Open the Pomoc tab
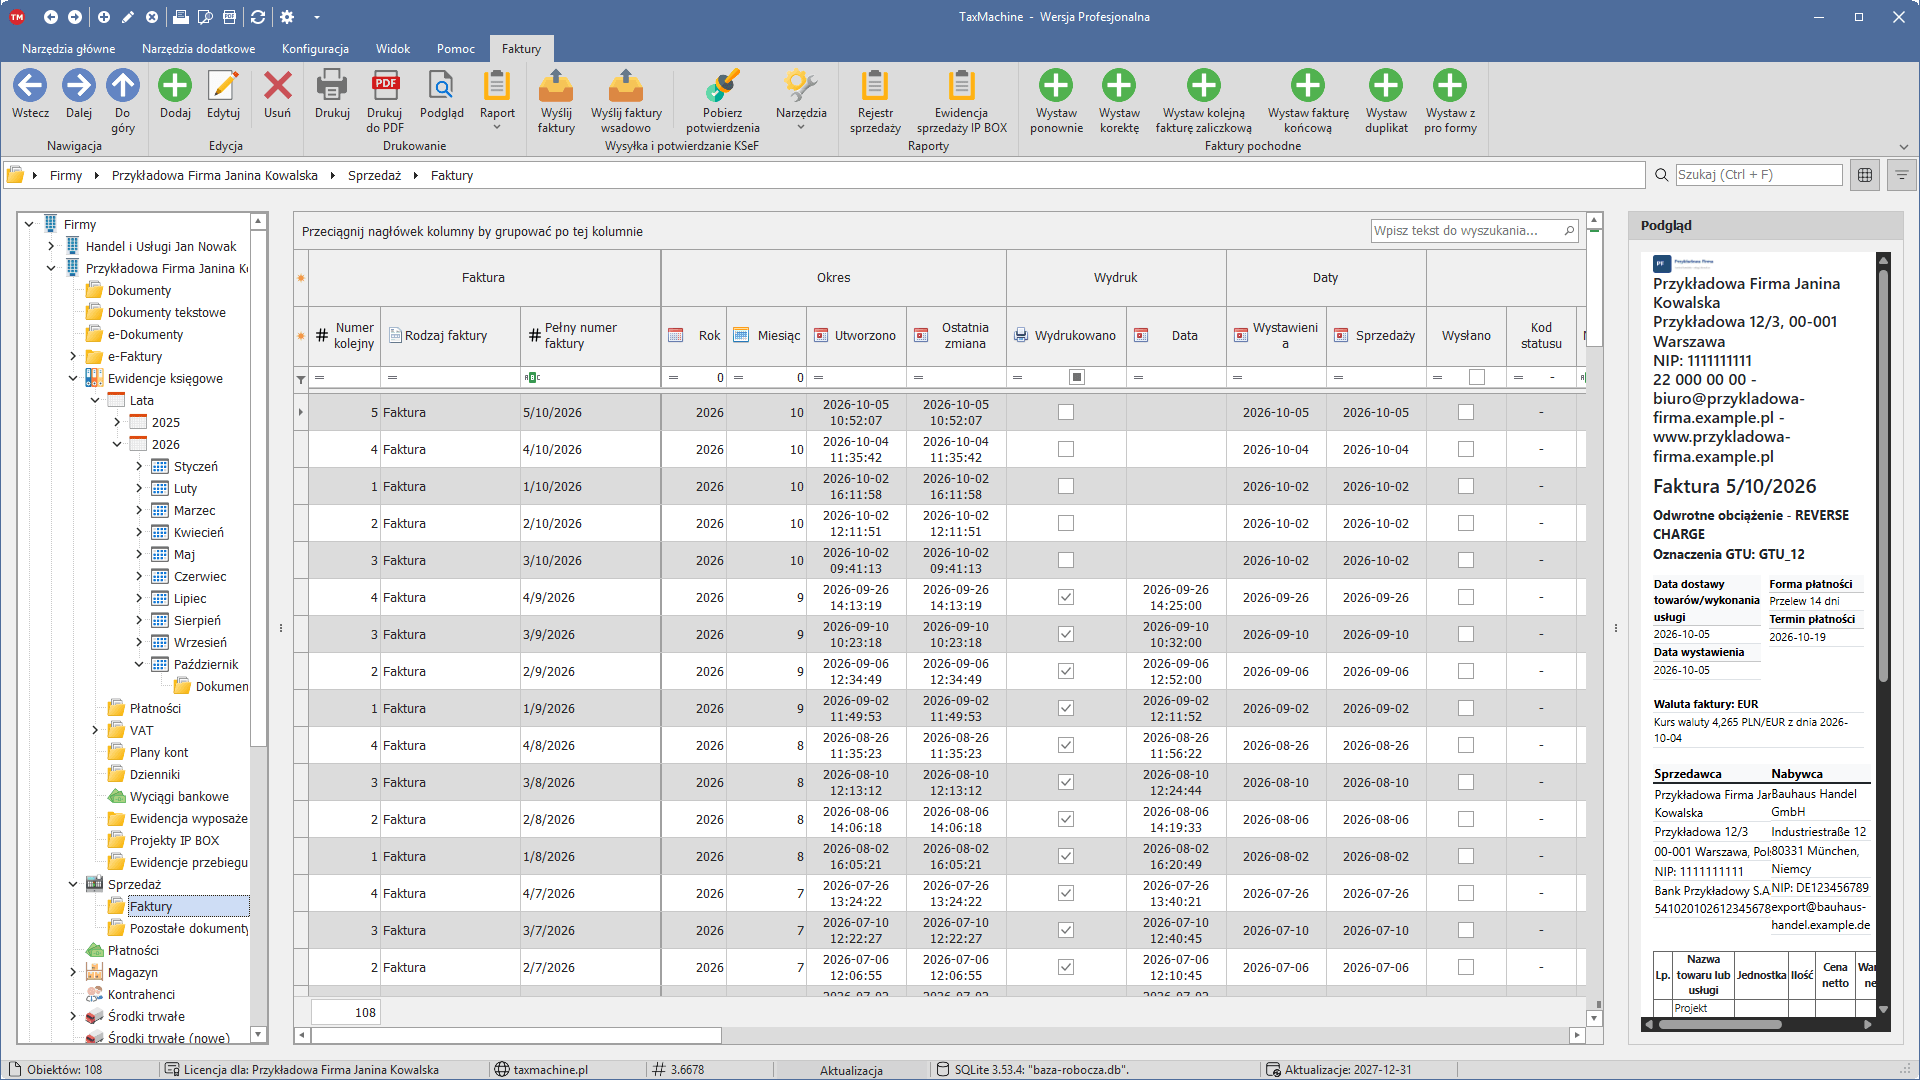1920x1080 pixels. pos(456,48)
